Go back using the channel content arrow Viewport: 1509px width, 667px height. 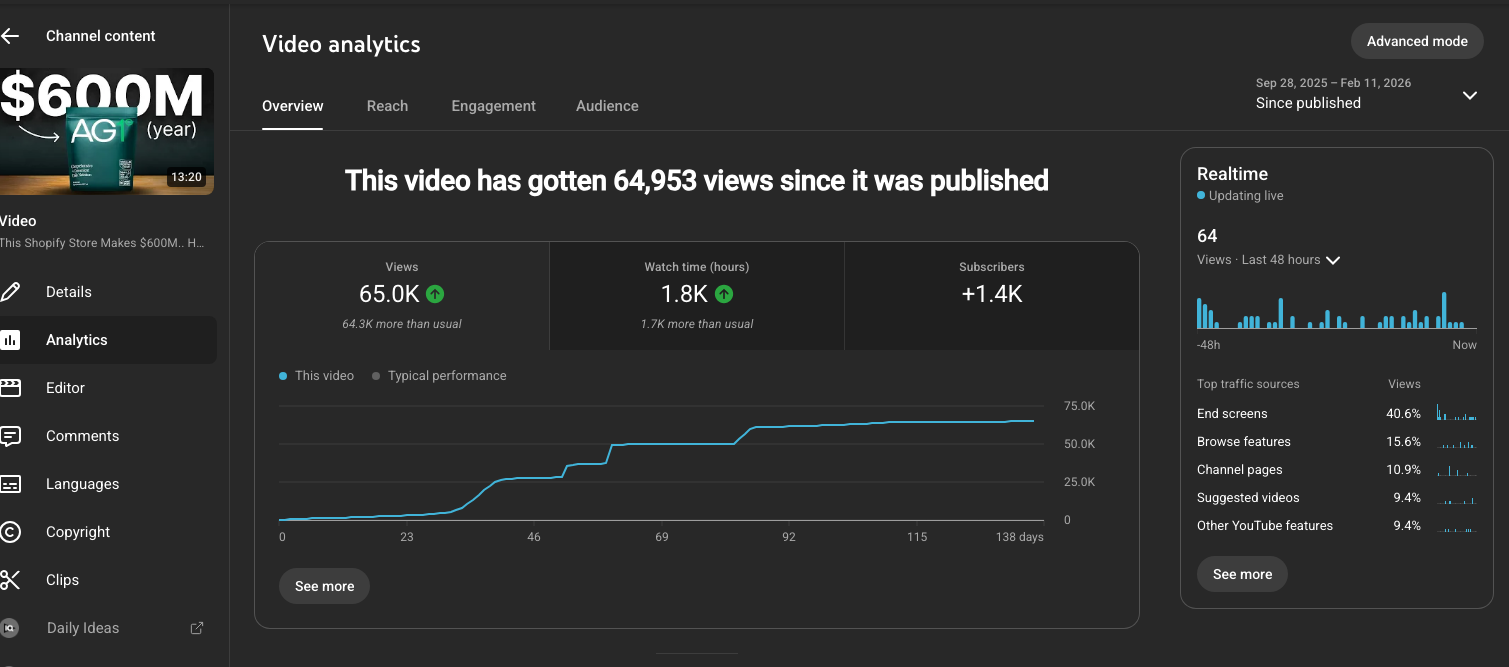pos(11,35)
